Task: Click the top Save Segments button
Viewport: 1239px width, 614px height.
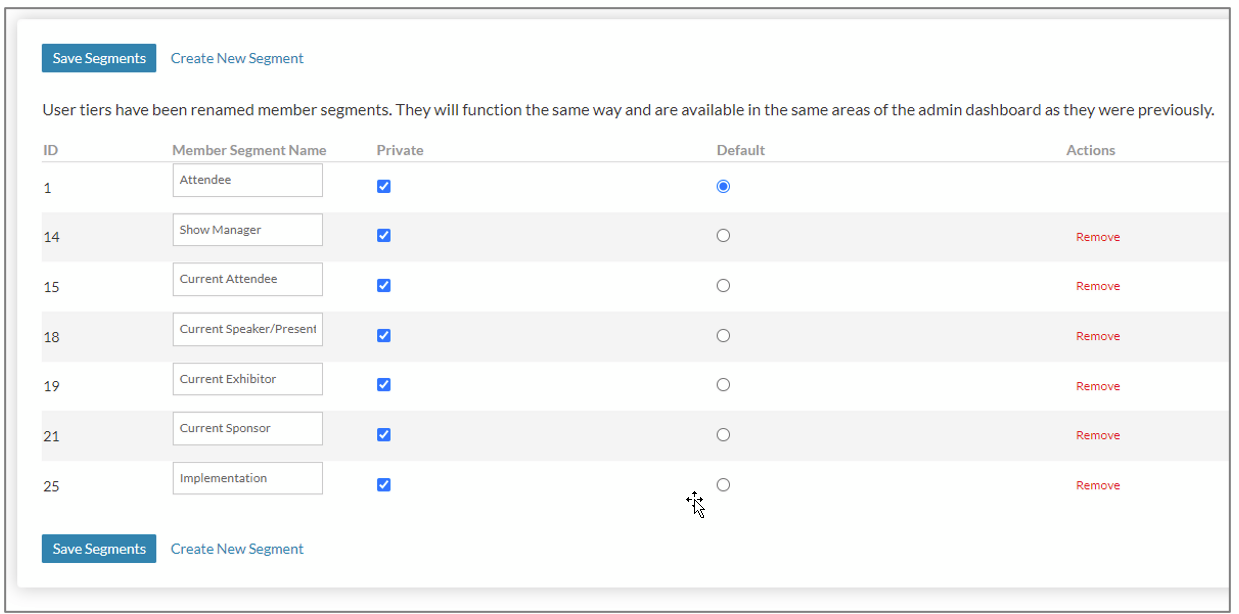Action: [x=99, y=58]
